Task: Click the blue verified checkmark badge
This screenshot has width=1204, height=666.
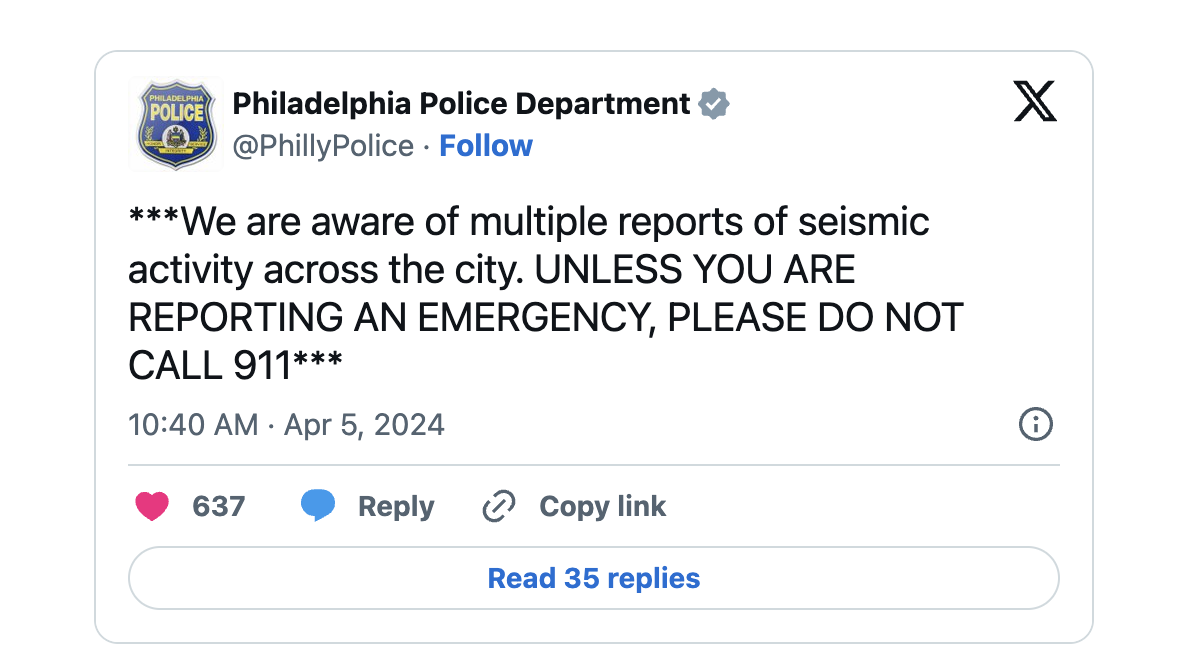Action: click(713, 104)
